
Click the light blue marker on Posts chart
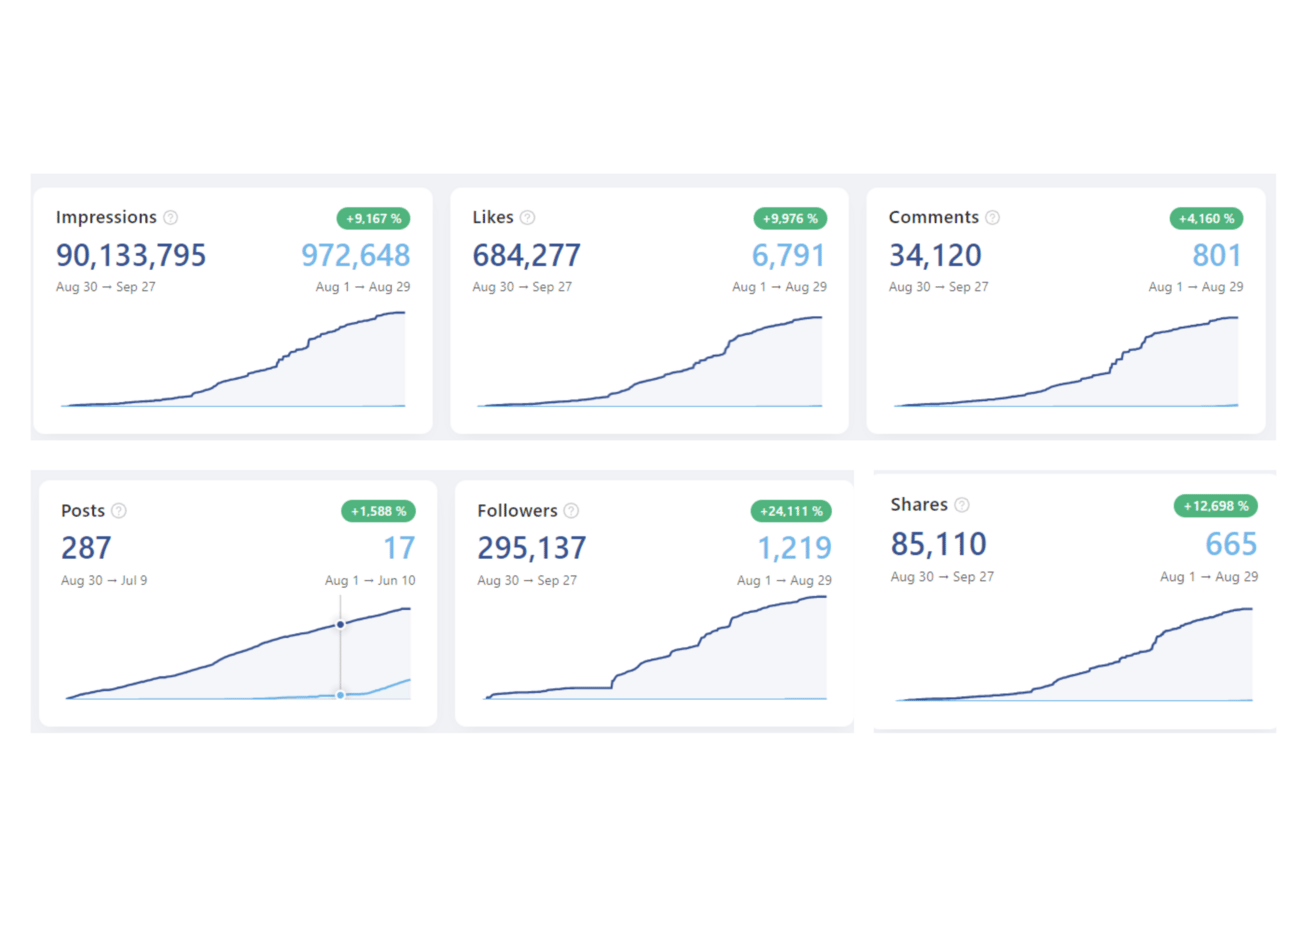341,694
